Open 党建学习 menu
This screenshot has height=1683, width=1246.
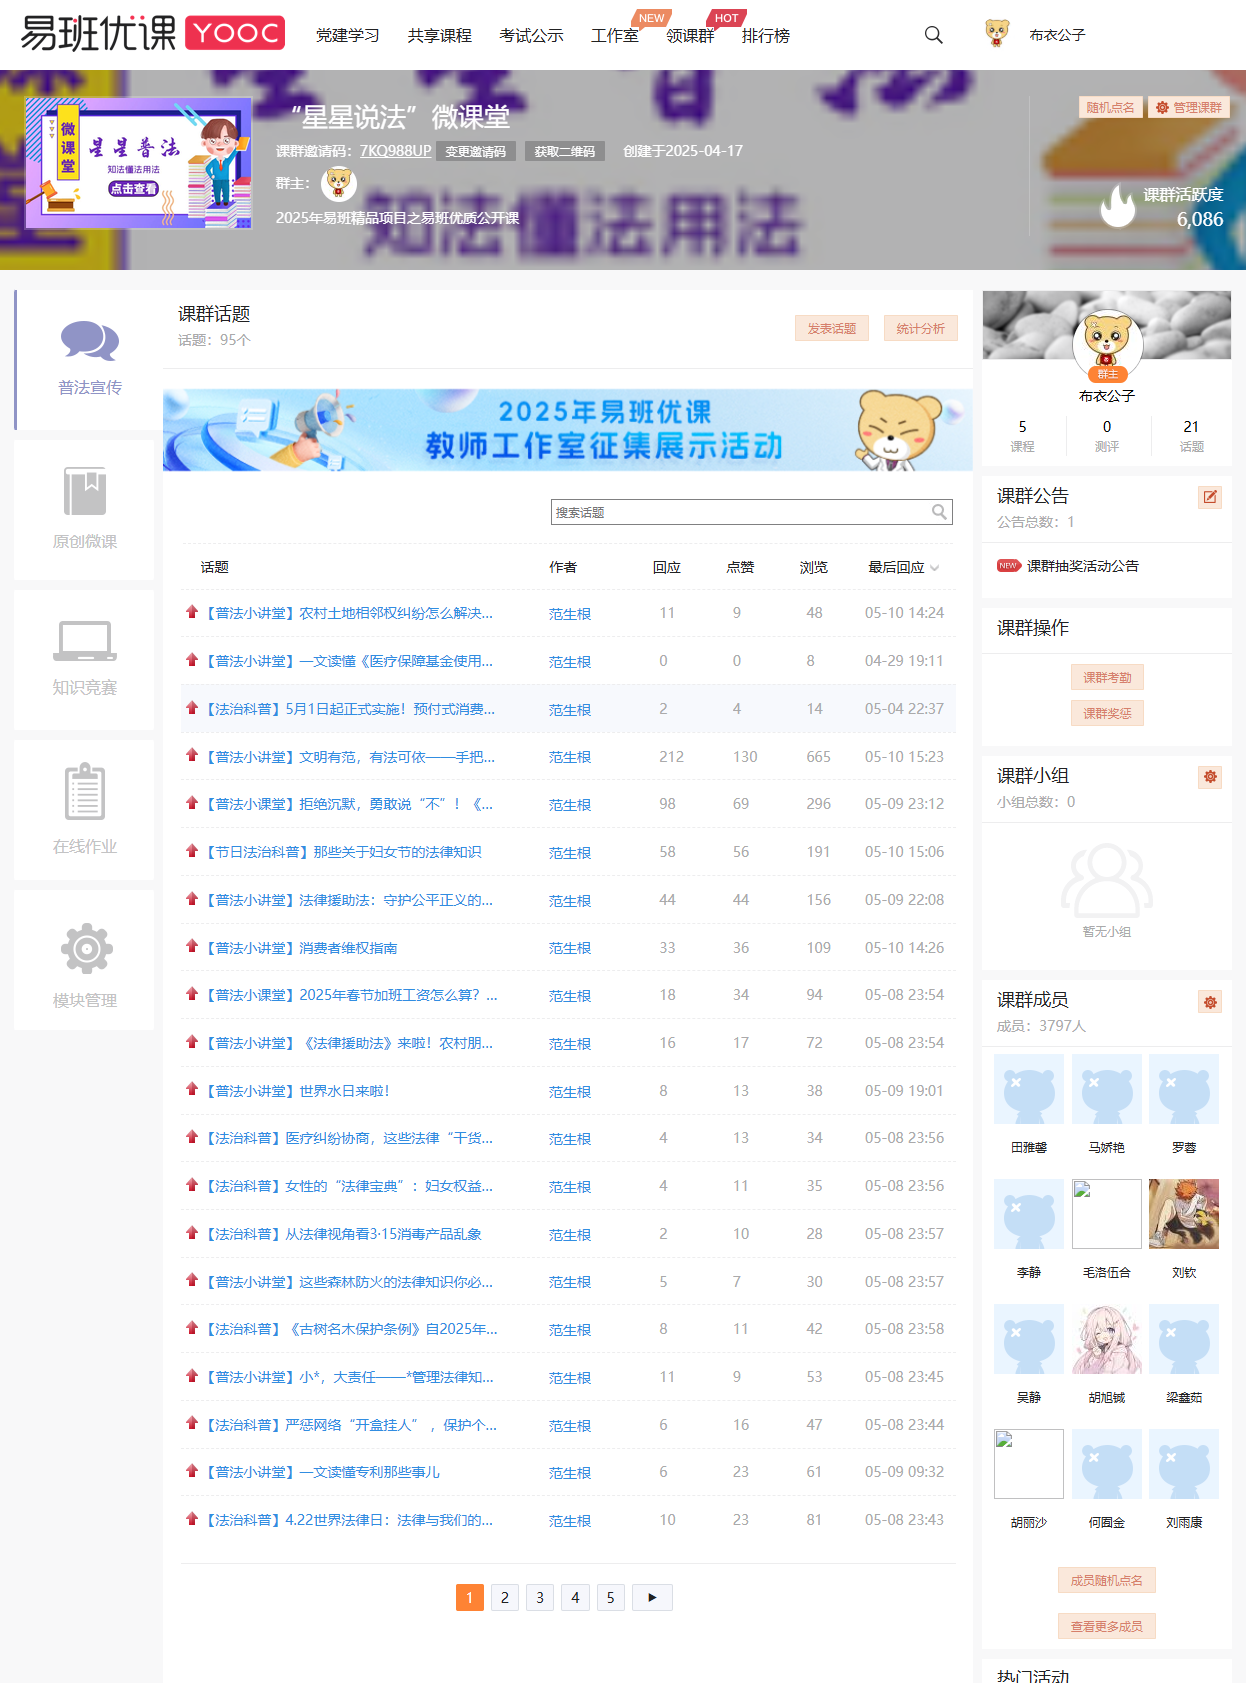tap(348, 36)
